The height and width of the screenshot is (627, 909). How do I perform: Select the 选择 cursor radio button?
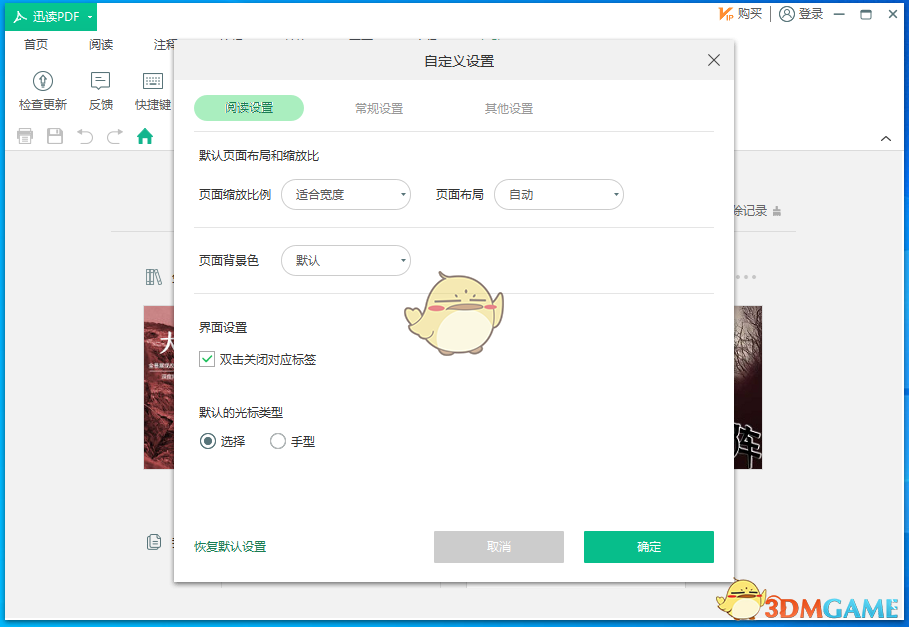(x=208, y=440)
